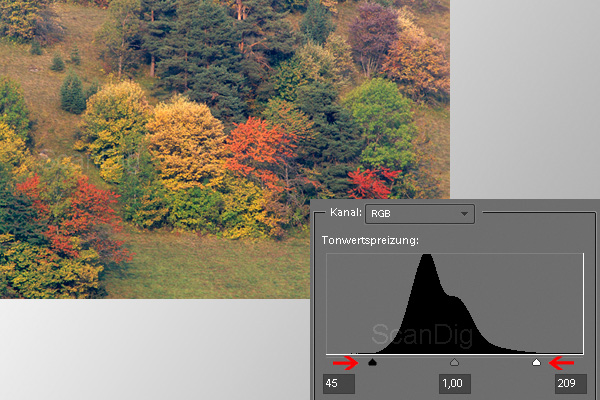Click the right red arrow beside white slider
The image size is (600, 400).
click(x=562, y=363)
